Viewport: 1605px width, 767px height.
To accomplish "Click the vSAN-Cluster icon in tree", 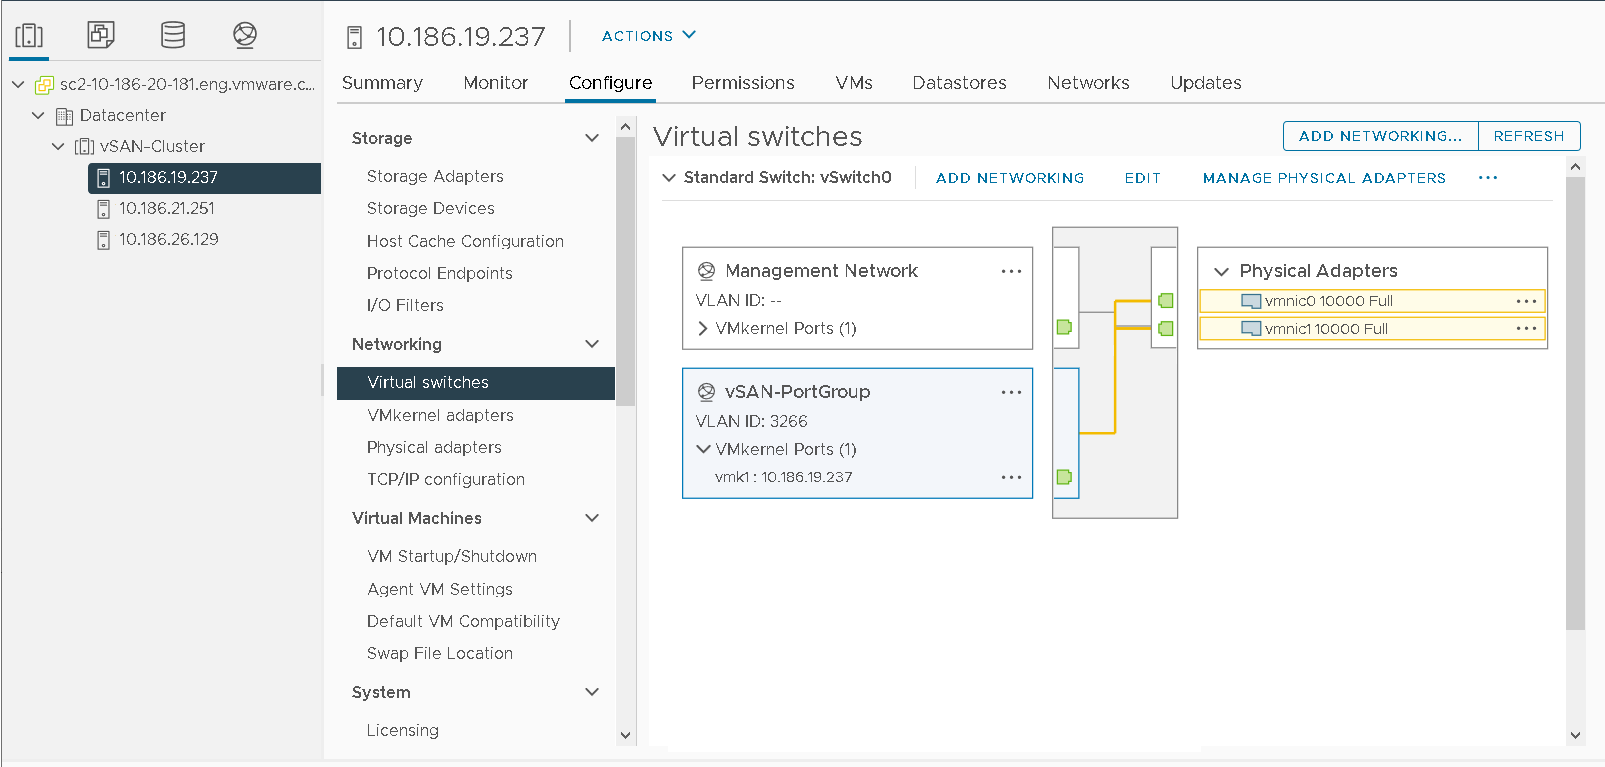I will pos(84,147).
